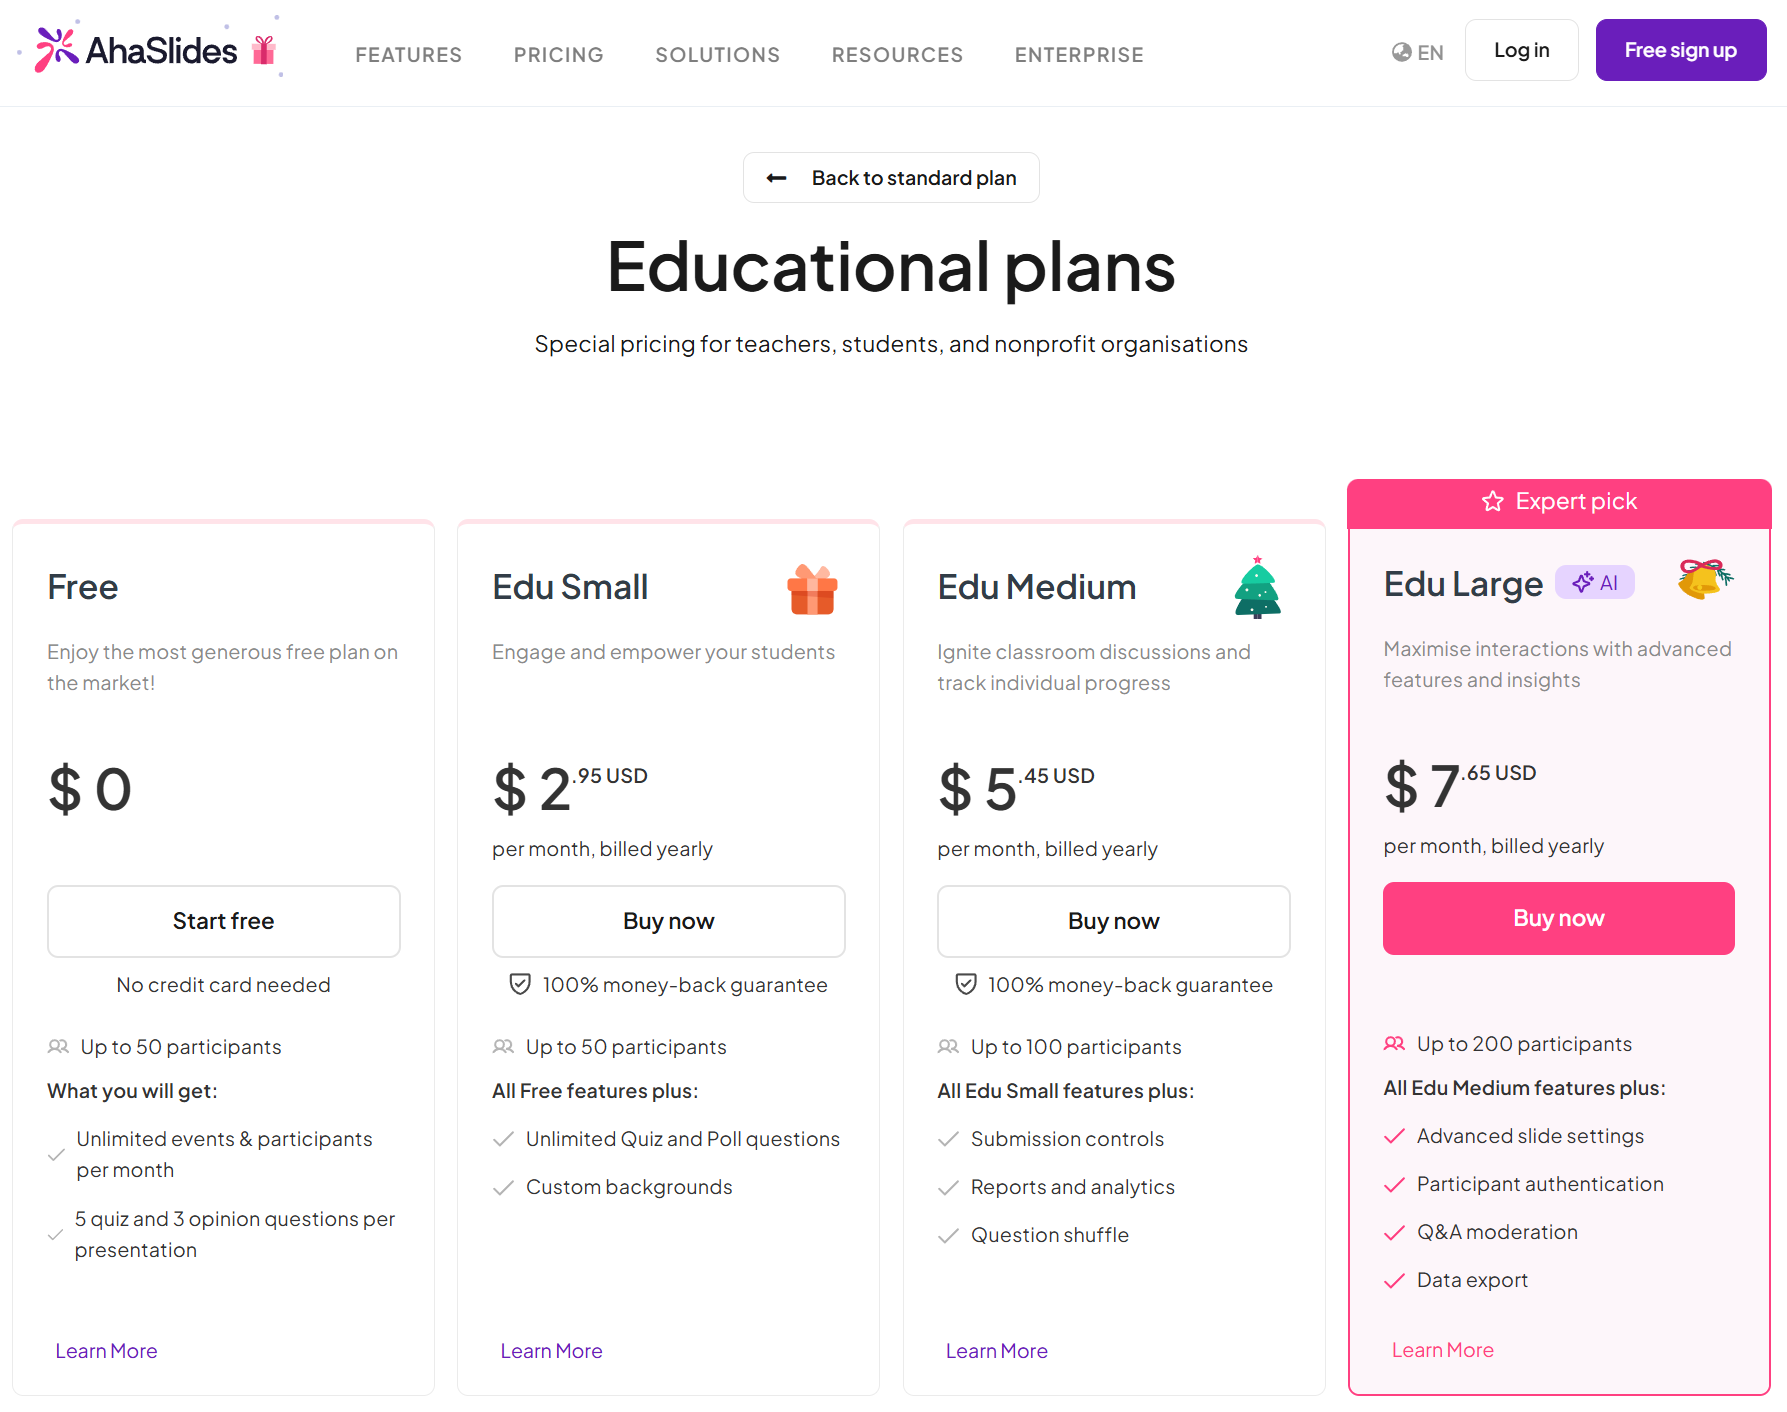Image resolution: width=1787 pixels, height=1412 pixels.
Task: Click the gift box icon on Edu Small
Action: (x=812, y=589)
